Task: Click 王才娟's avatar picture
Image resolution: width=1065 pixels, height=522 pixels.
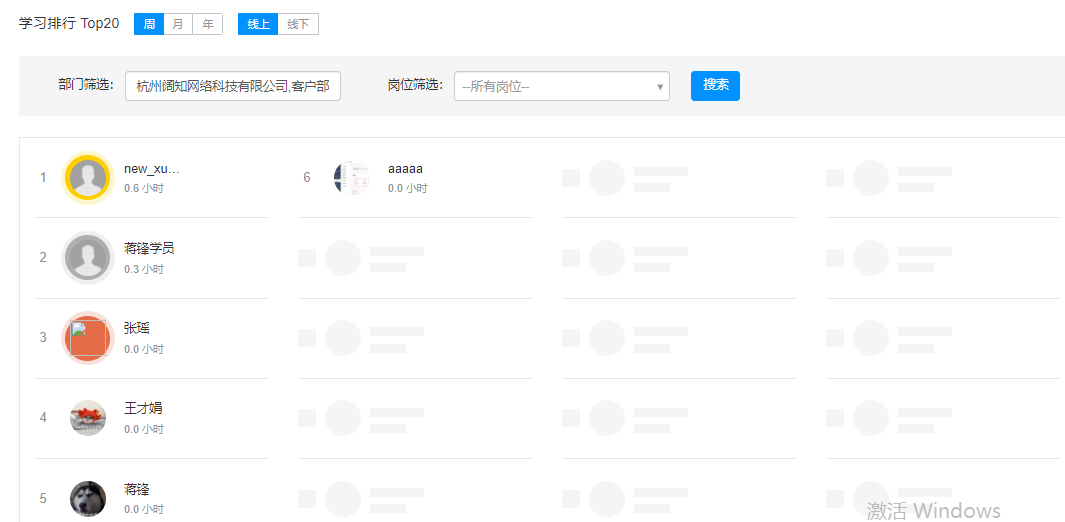Action: 88,418
